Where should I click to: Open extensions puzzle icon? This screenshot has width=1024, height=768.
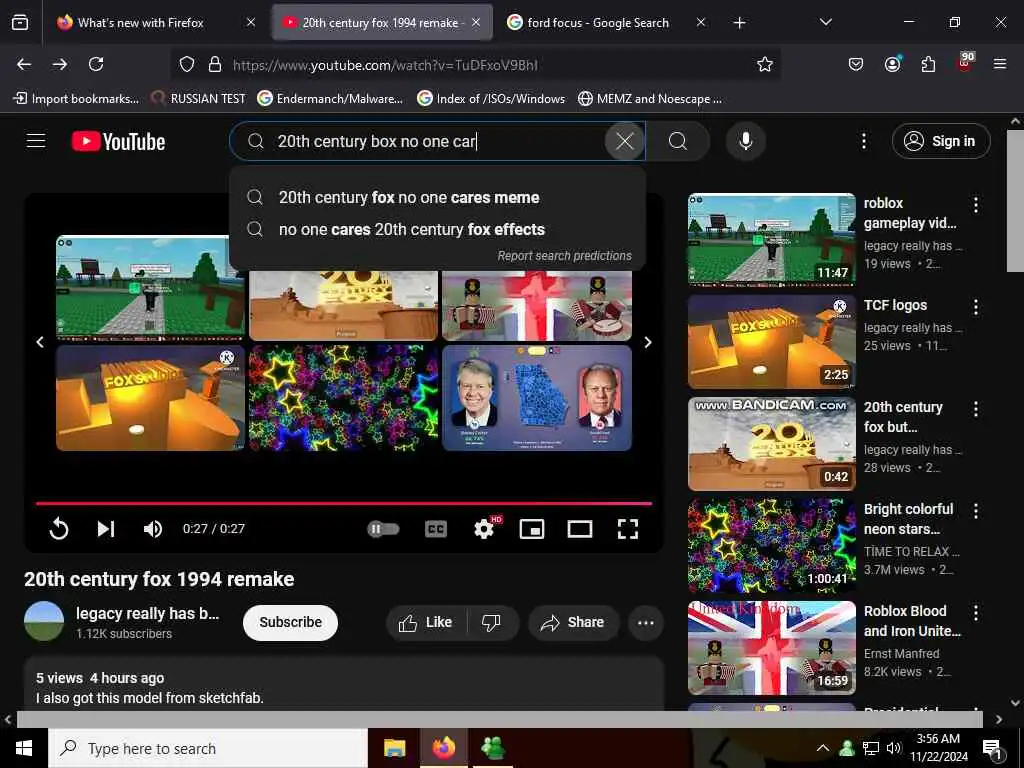[928, 64]
